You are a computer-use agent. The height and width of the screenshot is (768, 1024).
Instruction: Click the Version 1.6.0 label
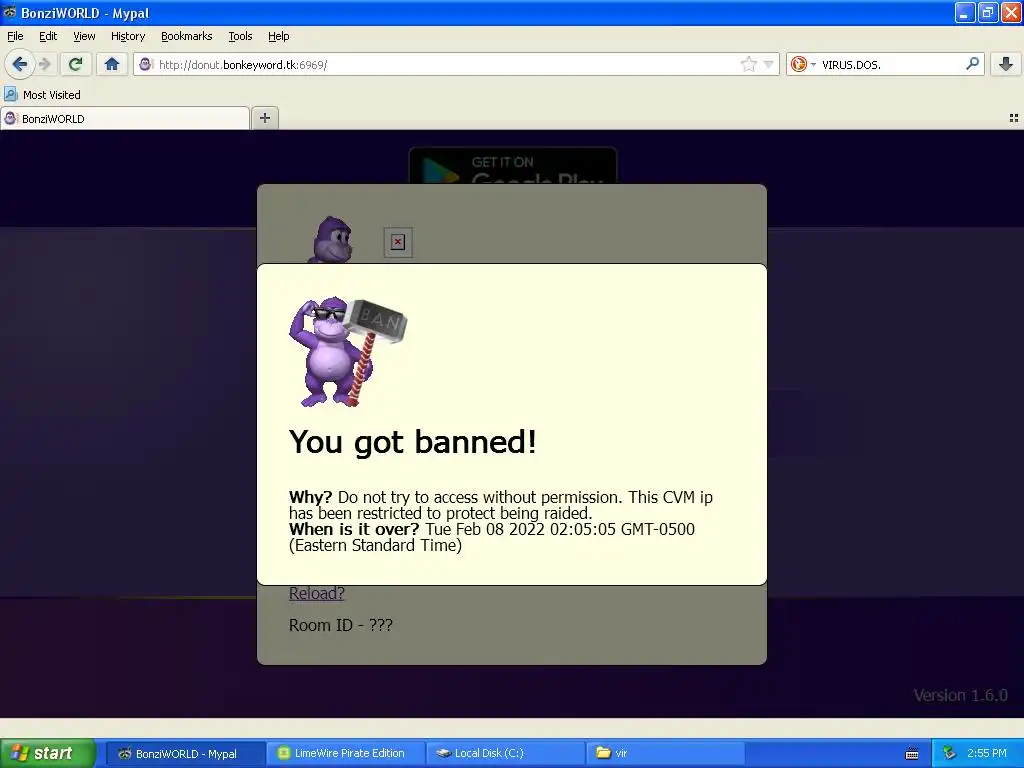coord(960,695)
